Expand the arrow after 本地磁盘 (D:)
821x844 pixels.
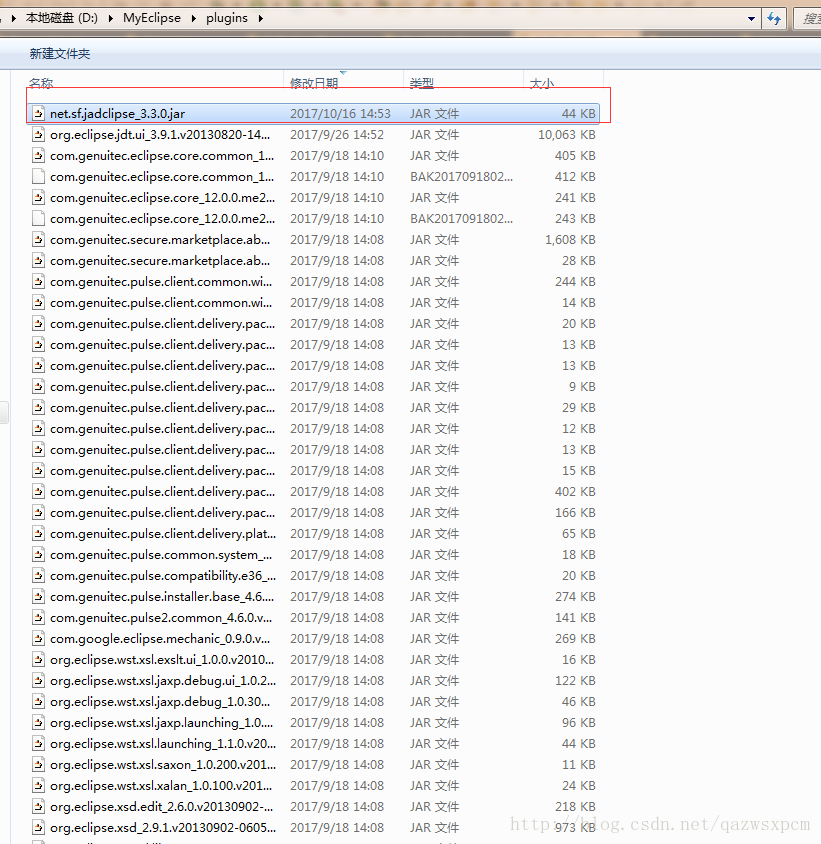pyautogui.click(x=110, y=18)
